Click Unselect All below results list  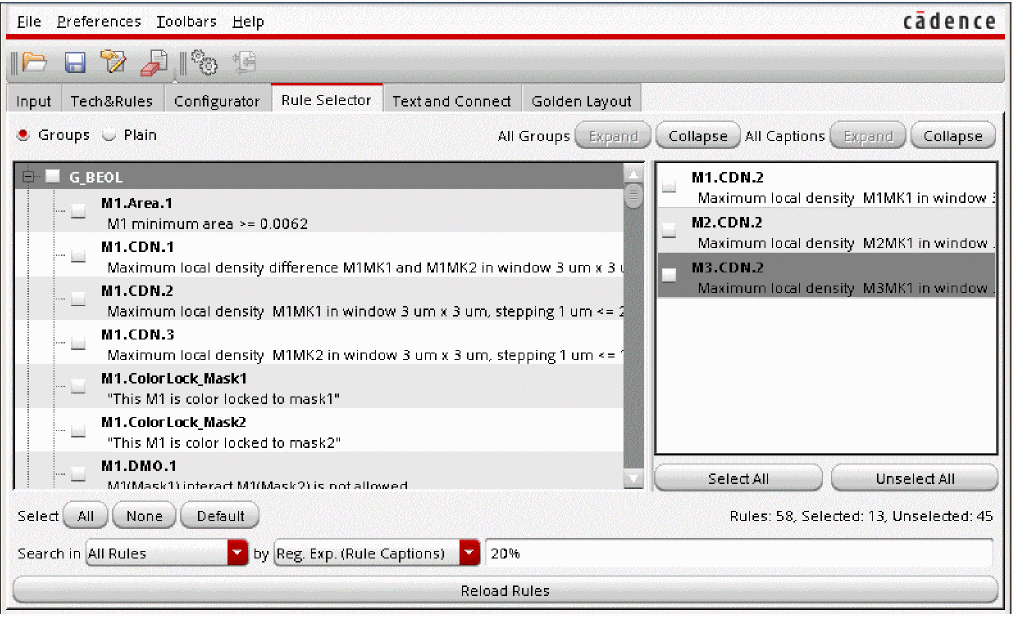click(x=915, y=479)
